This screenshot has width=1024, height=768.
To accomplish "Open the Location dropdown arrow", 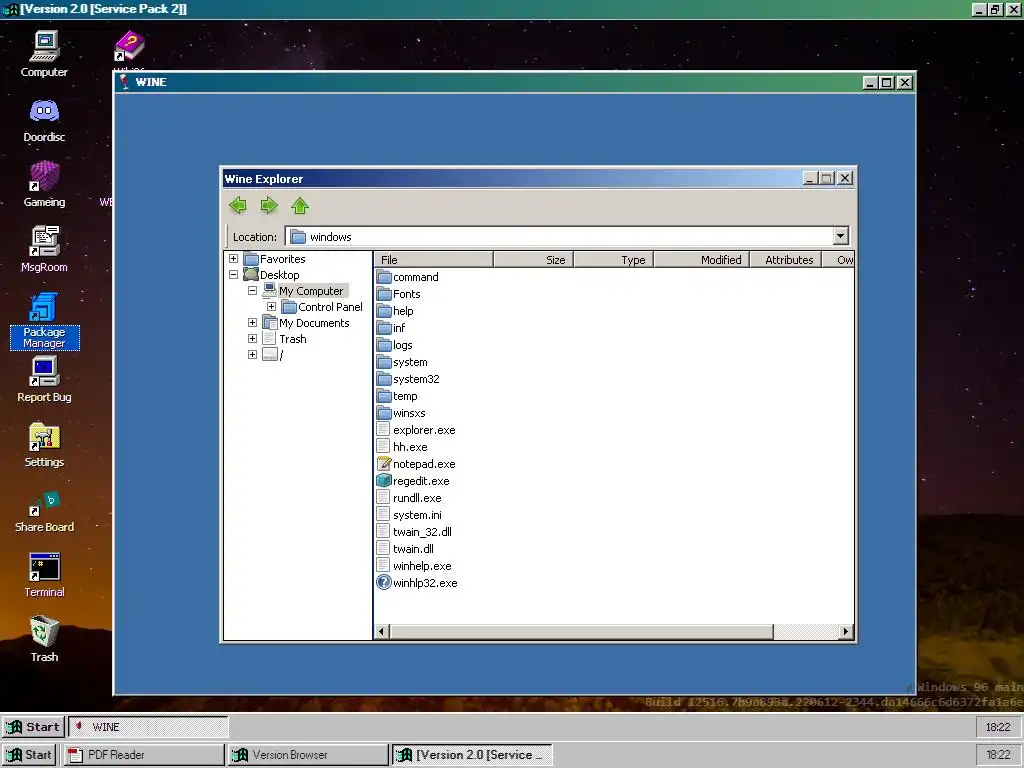I will [840, 236].
